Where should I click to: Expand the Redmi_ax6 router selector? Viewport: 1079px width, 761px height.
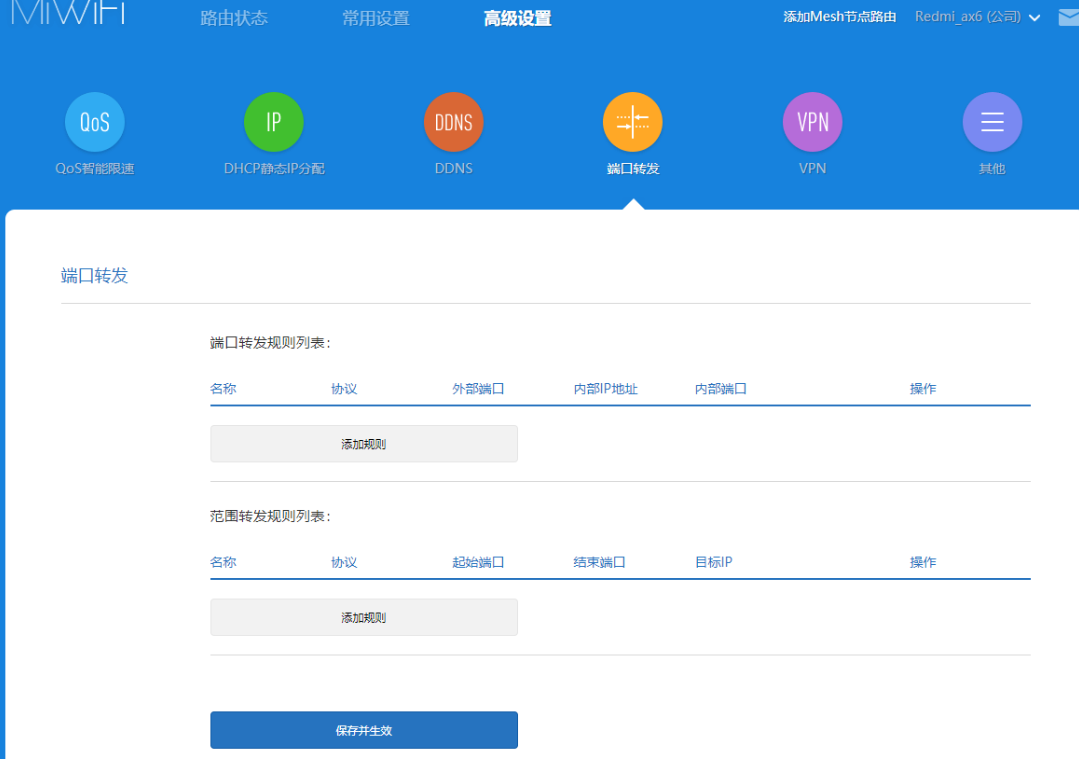point(975,17)
